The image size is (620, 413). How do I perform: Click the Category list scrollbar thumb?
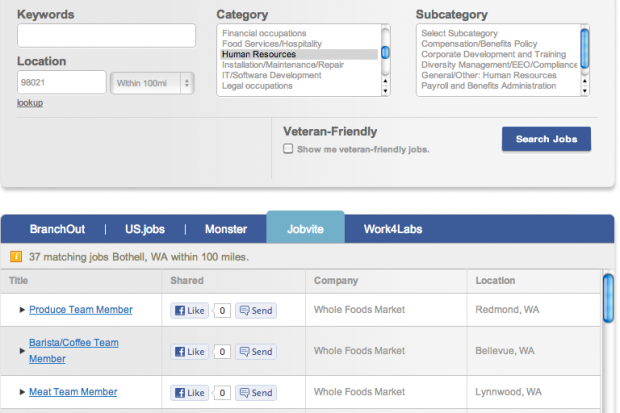click(385, 52)
